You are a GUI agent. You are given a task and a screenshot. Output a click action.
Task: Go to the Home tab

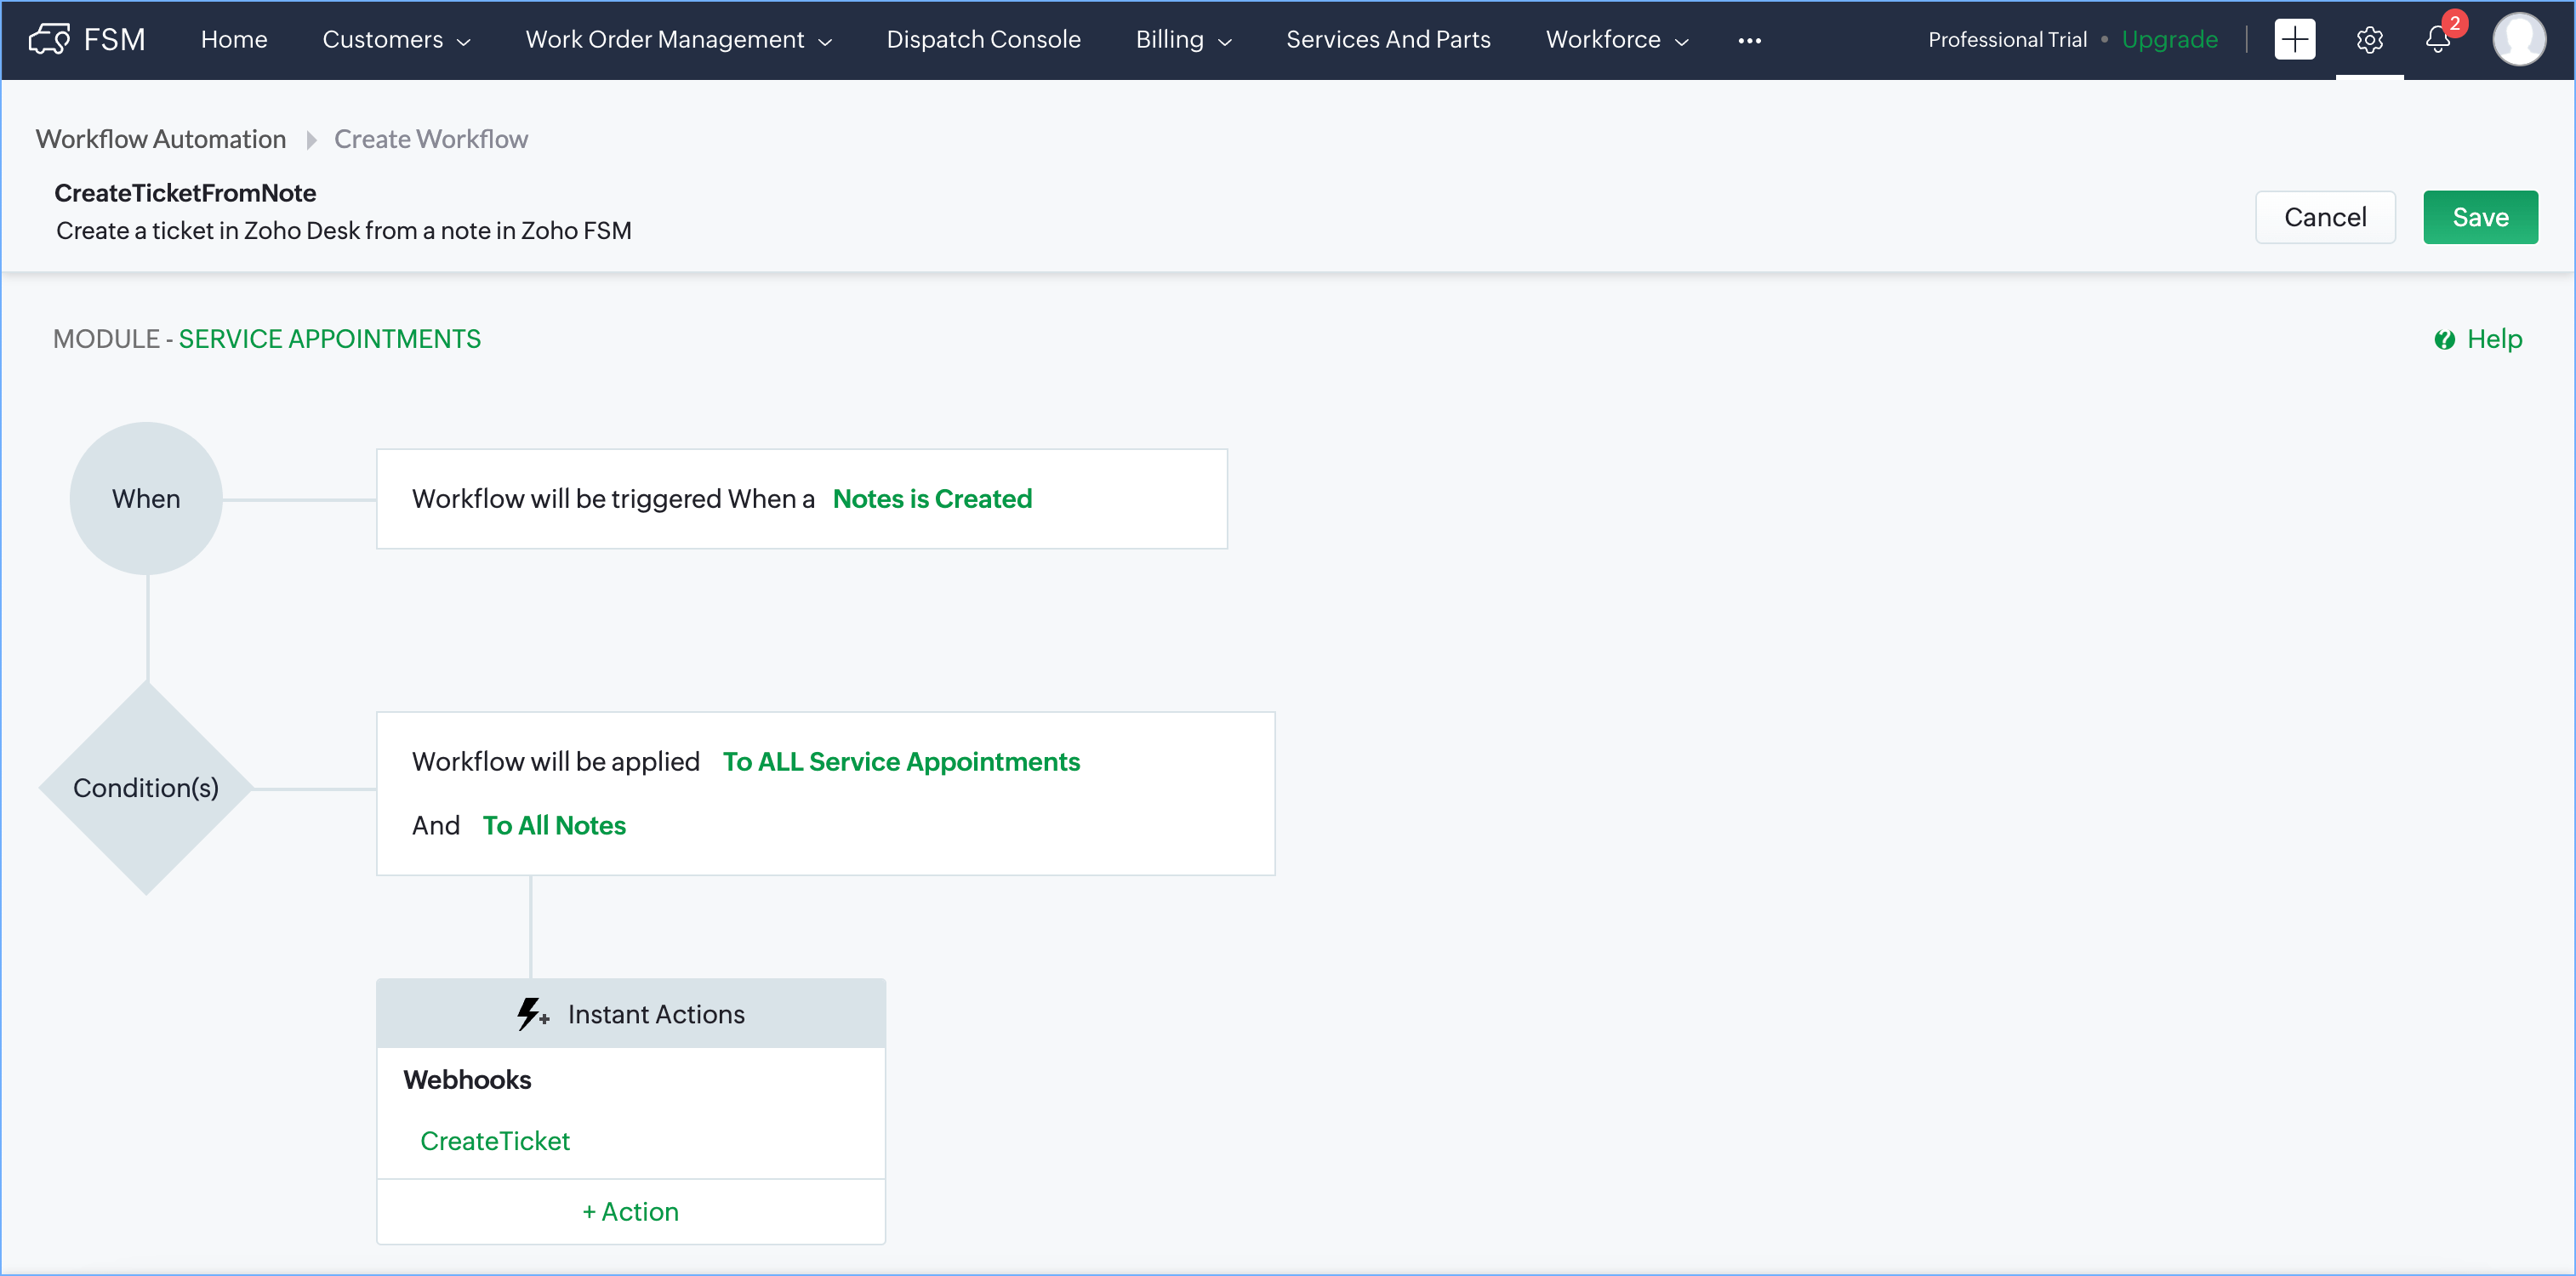coord(234,39)
